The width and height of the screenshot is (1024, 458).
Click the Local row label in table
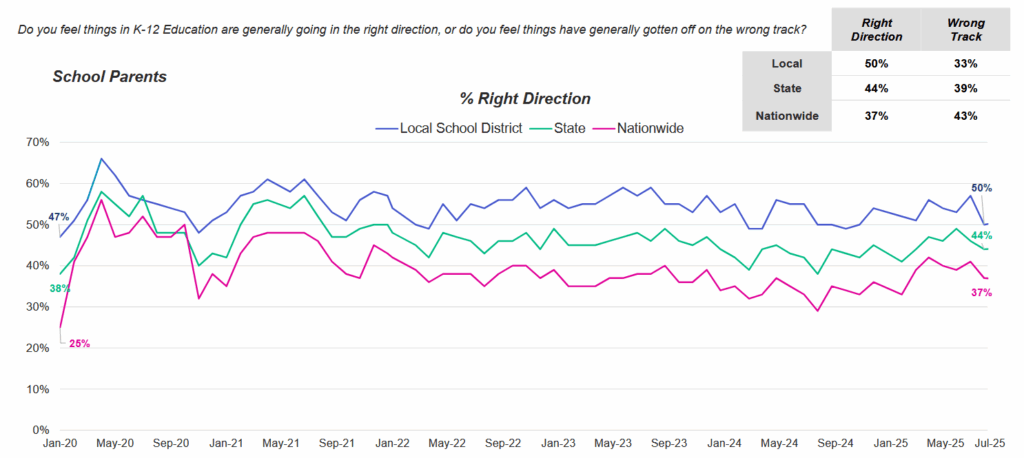tap(788, 64)
